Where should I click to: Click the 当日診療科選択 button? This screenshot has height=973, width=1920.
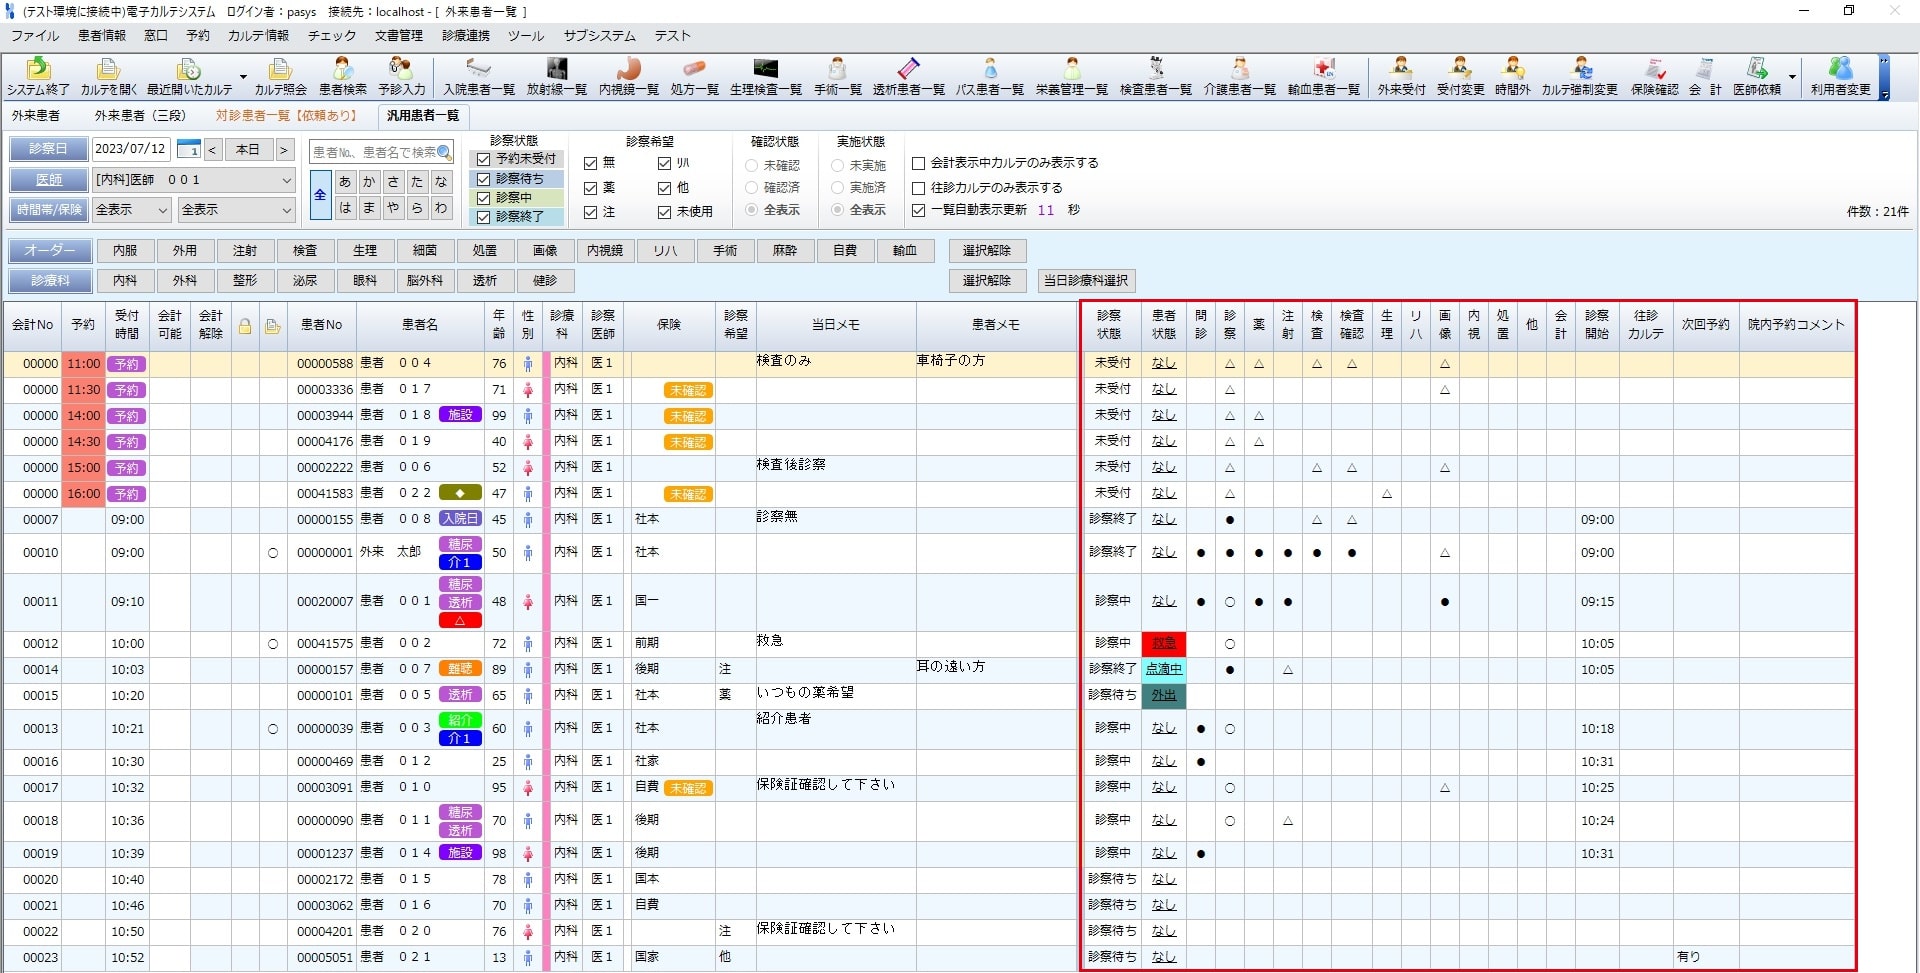(x=1086, y=281)
